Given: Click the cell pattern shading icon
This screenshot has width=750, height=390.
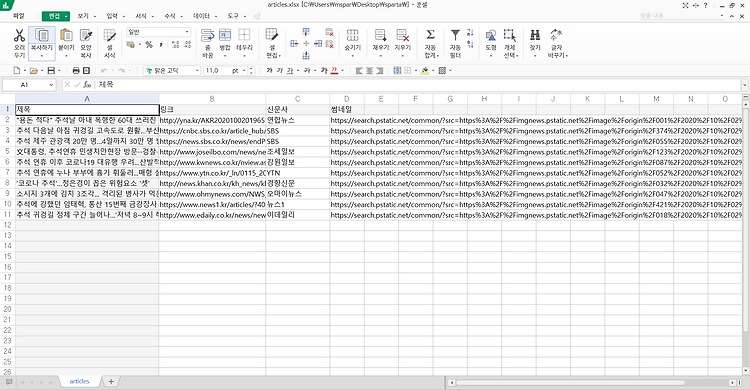Looking at the screenshot, I should 442,70.
